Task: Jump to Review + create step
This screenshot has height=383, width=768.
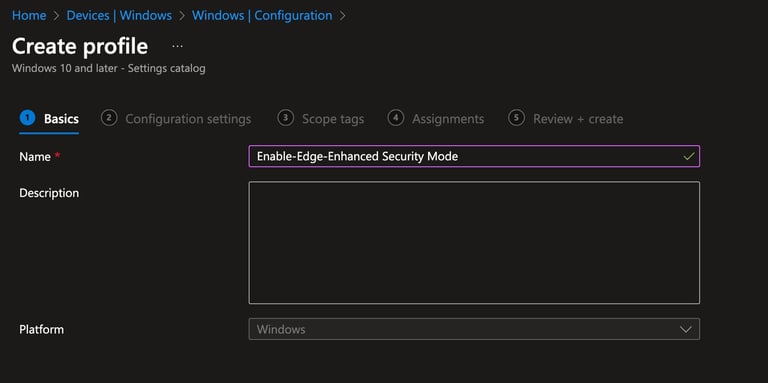Action: coord(566,119)
